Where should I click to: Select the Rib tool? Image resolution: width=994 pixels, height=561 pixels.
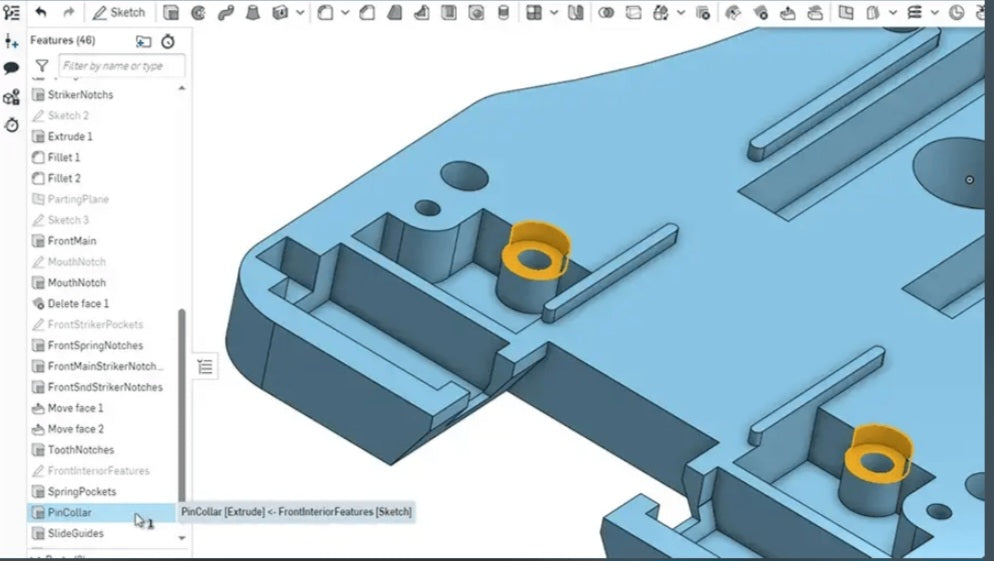(422, 13)
